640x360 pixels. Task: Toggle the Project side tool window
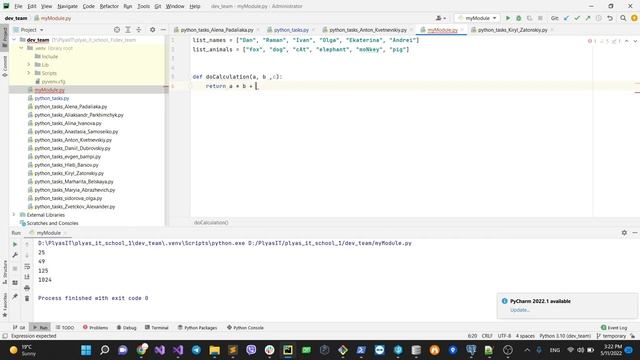[x=4, y=37]
